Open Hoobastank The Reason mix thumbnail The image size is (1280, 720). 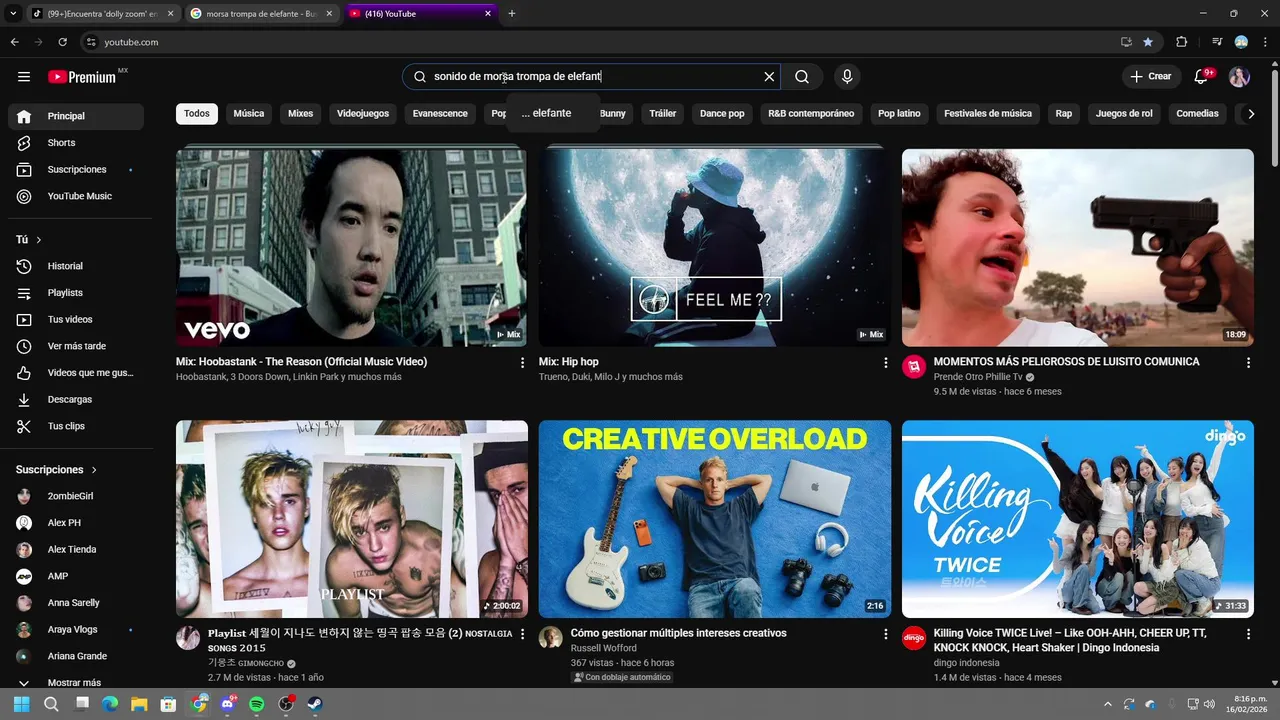click(351, 248)
